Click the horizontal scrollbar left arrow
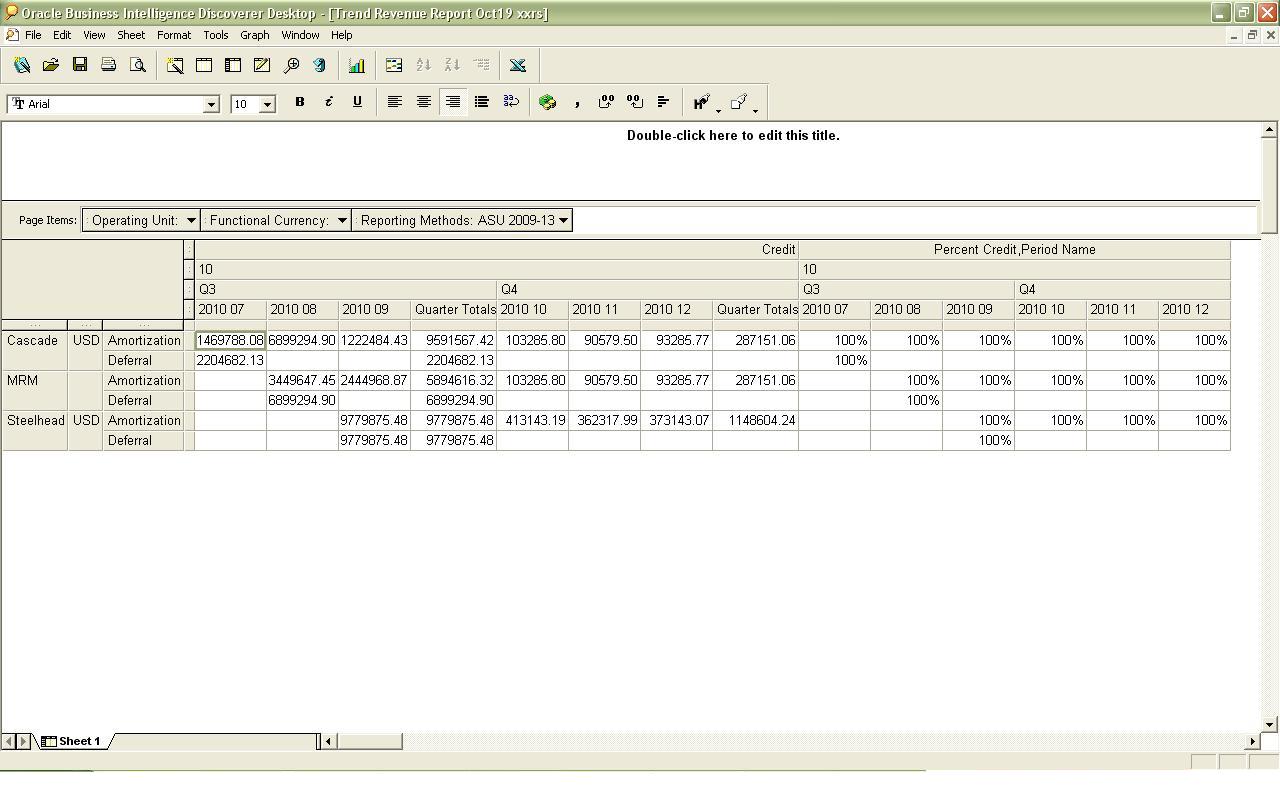Viewport: 1280px width, 800px height. pos(328,741)
